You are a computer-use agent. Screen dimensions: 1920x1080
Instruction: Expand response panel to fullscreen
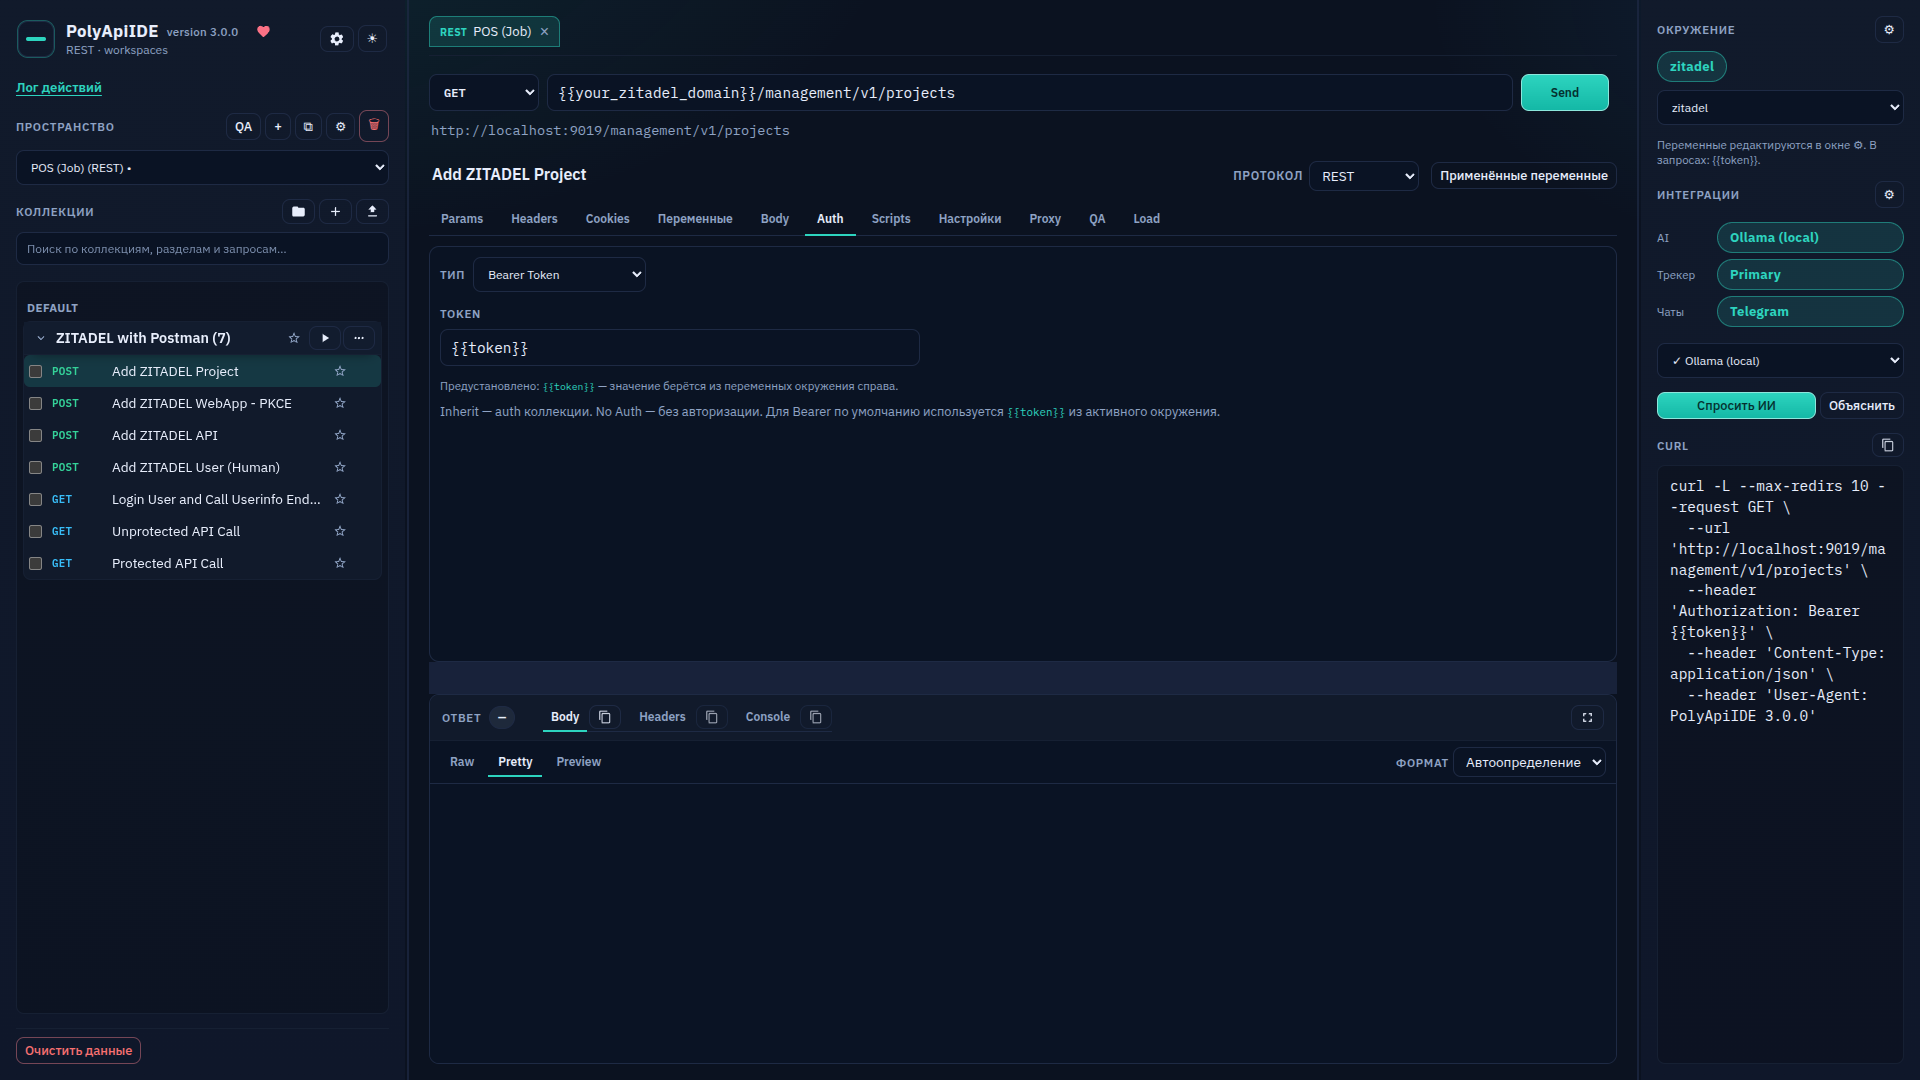coord(1587,717)
